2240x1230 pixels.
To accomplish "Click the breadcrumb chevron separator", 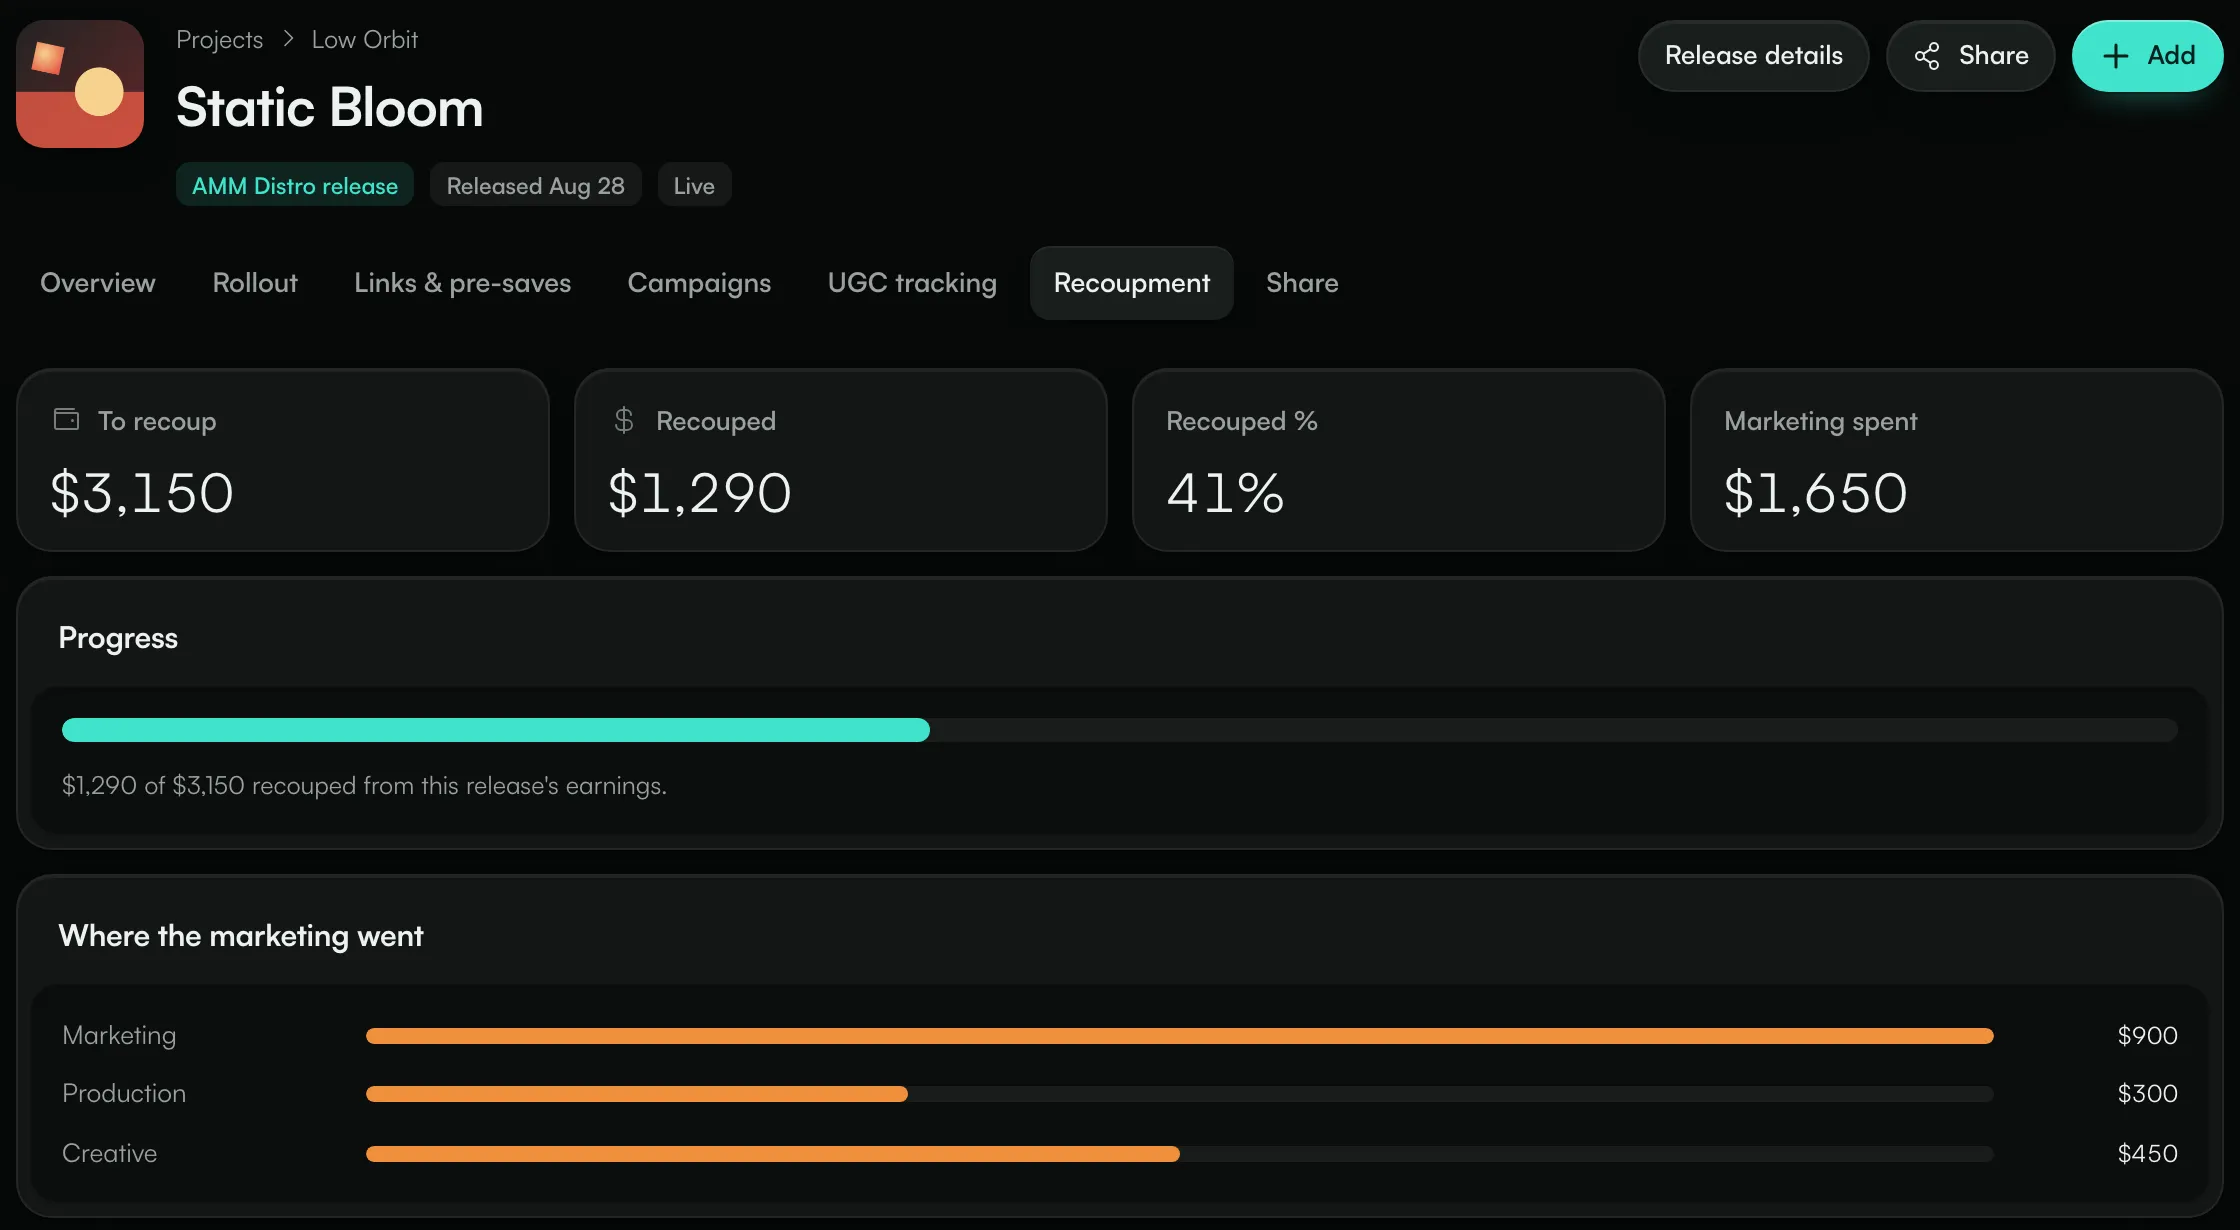I will [x=288, y=39].
